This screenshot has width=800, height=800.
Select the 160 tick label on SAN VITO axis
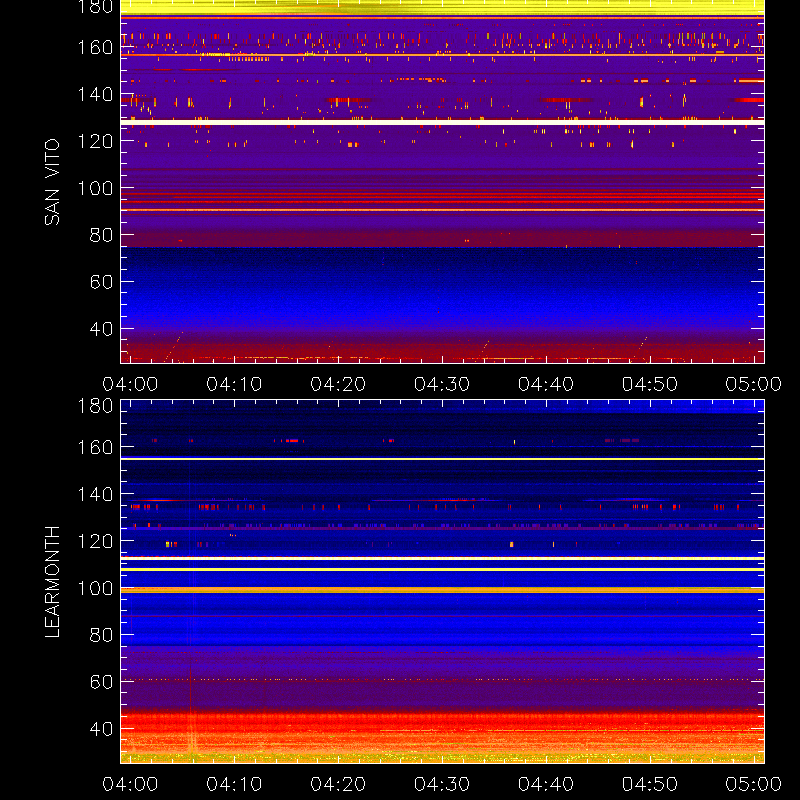(x=95, y=47)
